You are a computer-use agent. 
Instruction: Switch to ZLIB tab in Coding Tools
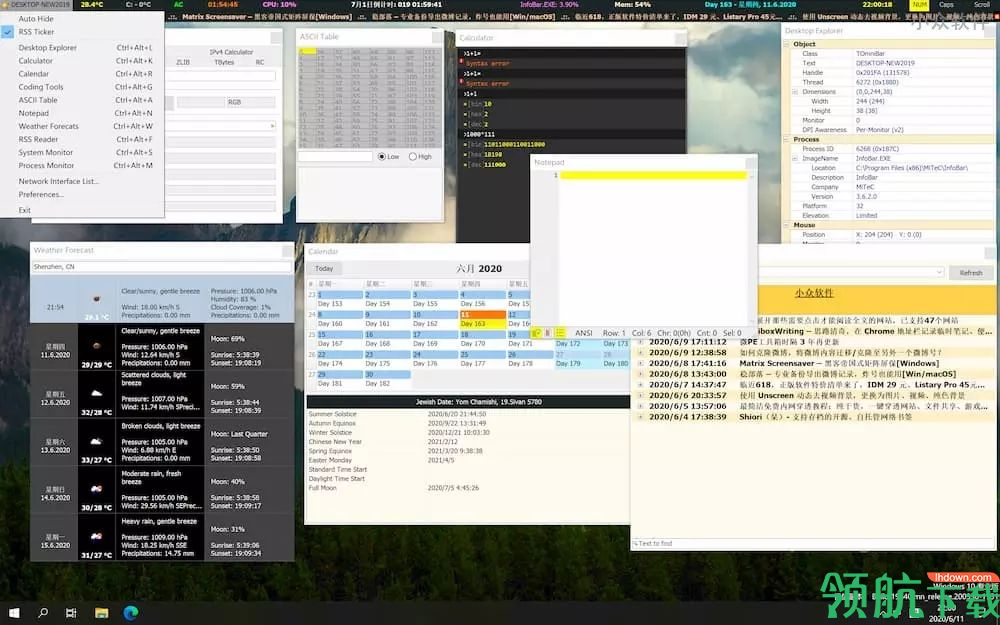click(x=183, y=62)
